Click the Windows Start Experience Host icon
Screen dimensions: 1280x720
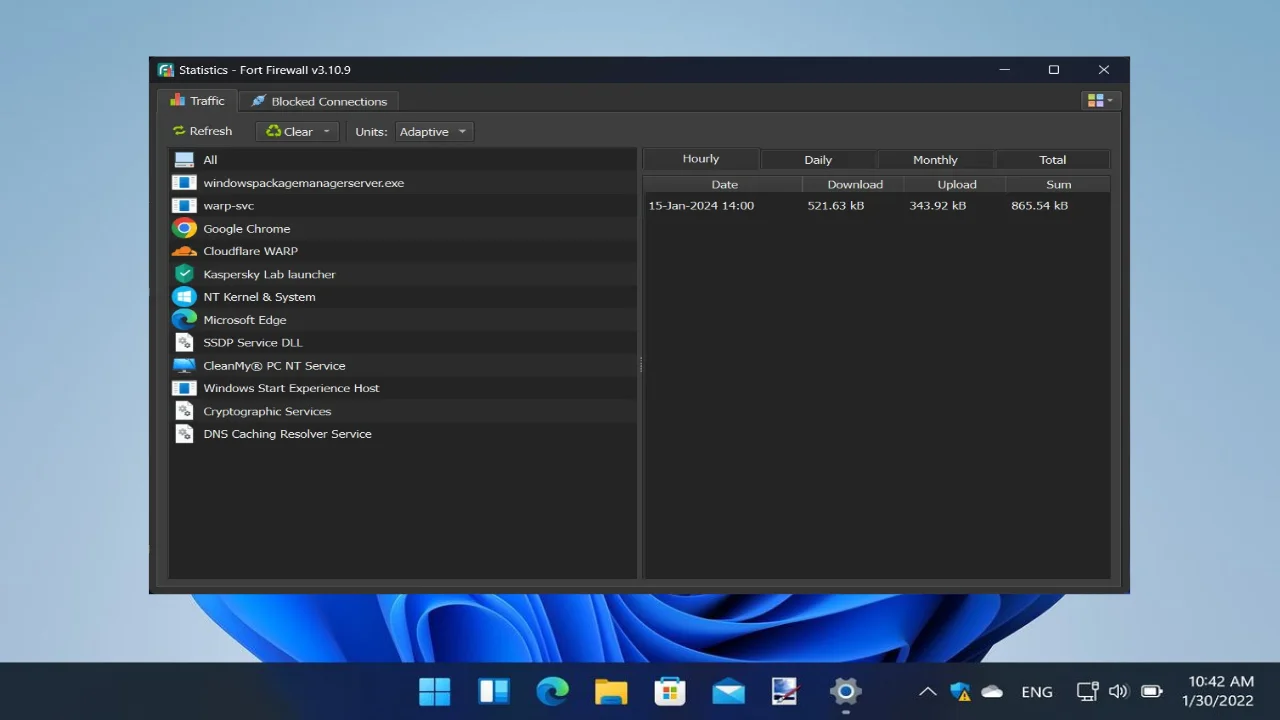pyautogui.click(x=184, y=388)
